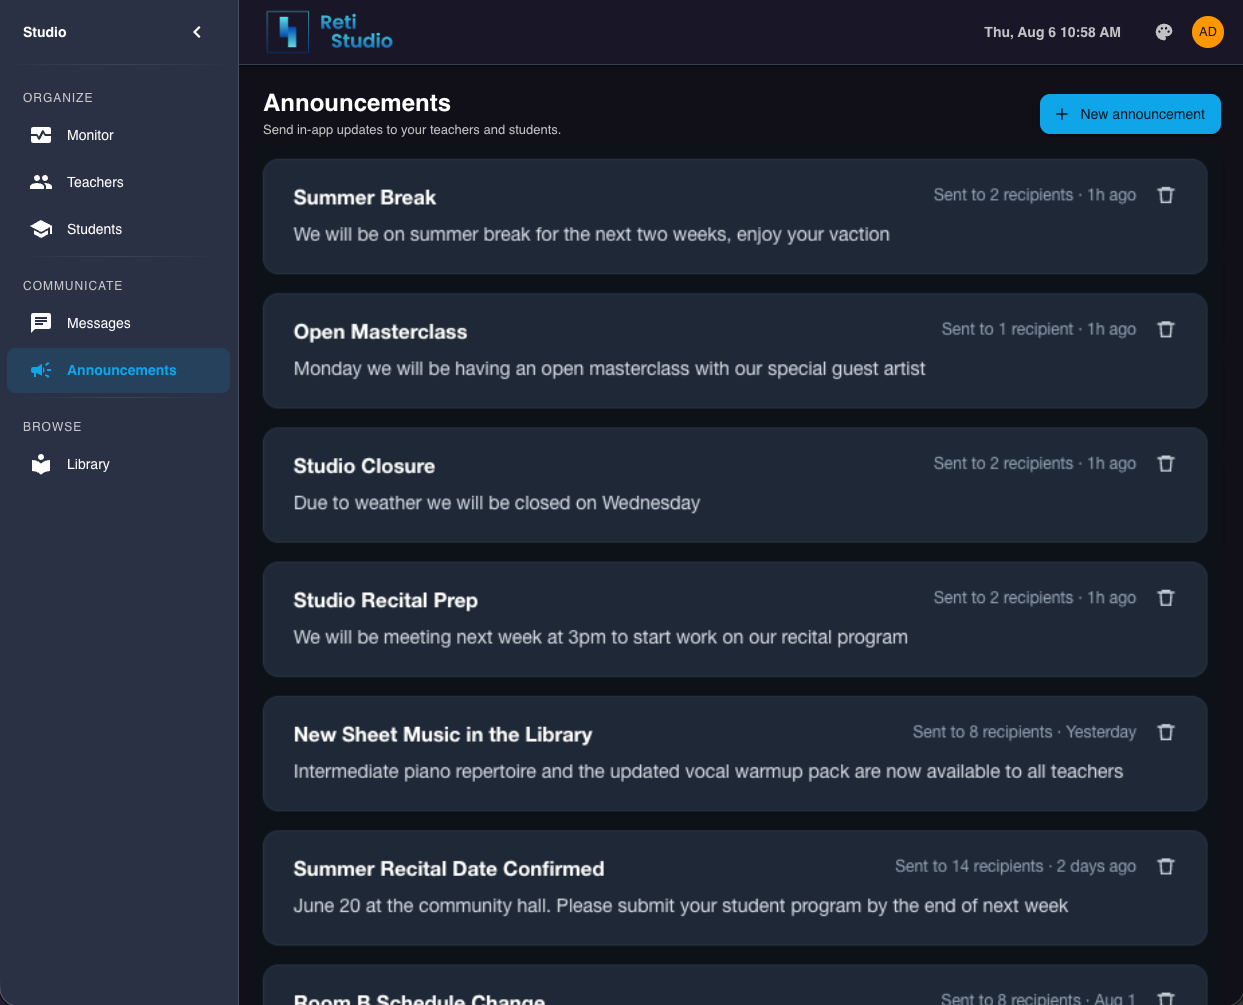Image resolution: width=1243 pixels, height=1005 pixels.
Task: Click the Library book icon
Action: [x=41, y=464]
